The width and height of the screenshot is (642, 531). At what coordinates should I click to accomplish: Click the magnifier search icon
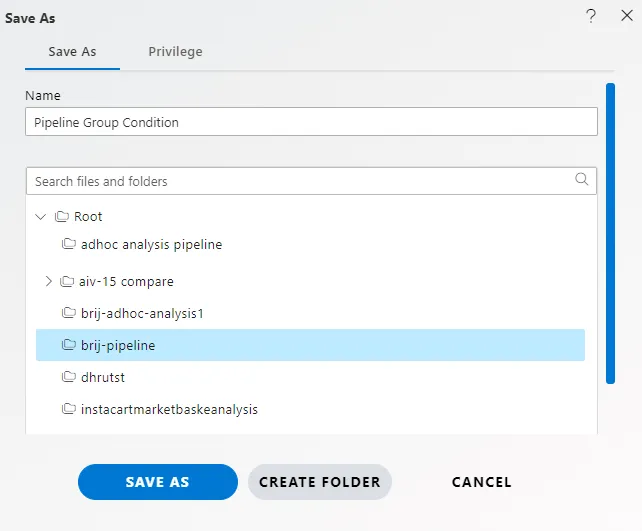[581, 179]
